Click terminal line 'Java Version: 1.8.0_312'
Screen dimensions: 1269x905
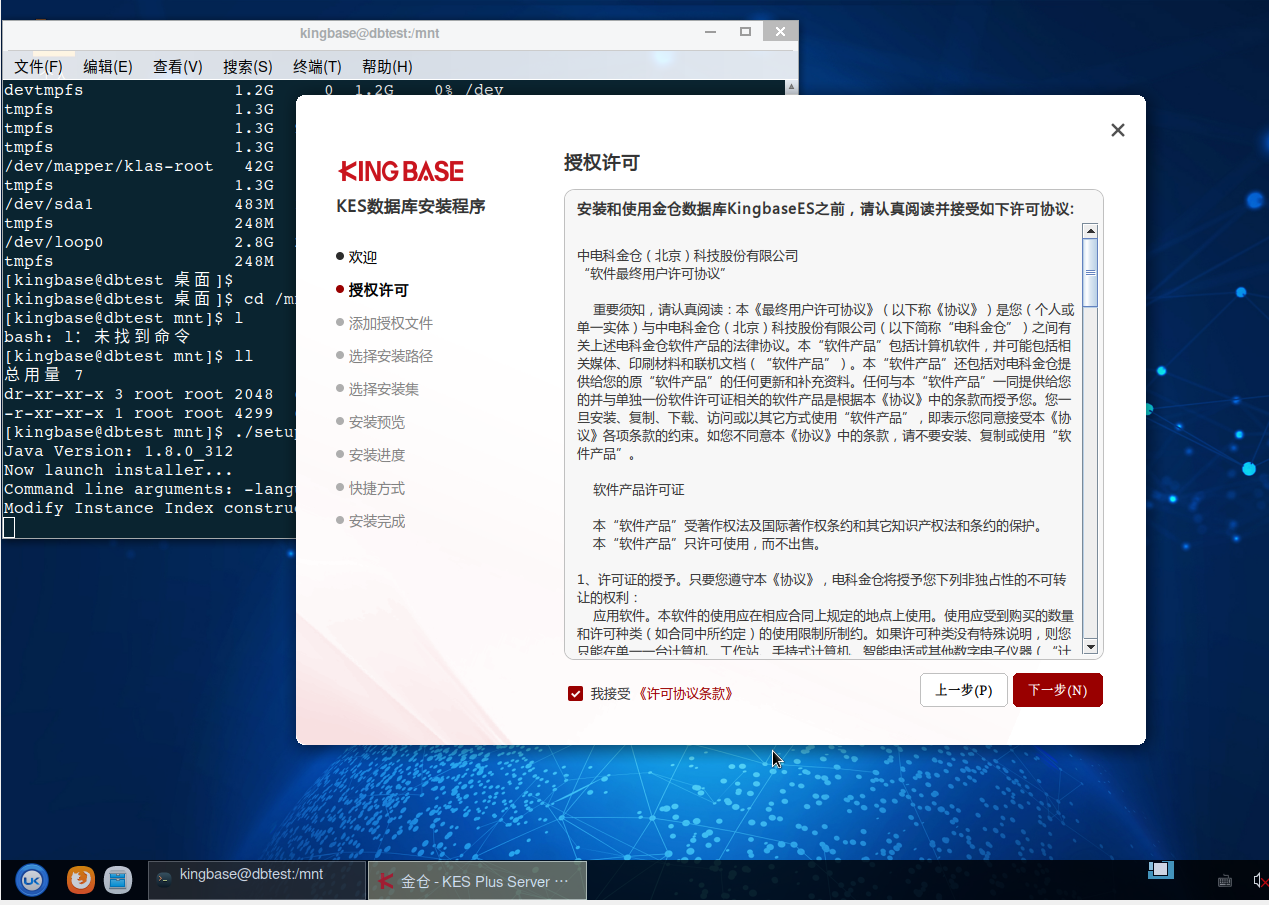coord(118,451)
